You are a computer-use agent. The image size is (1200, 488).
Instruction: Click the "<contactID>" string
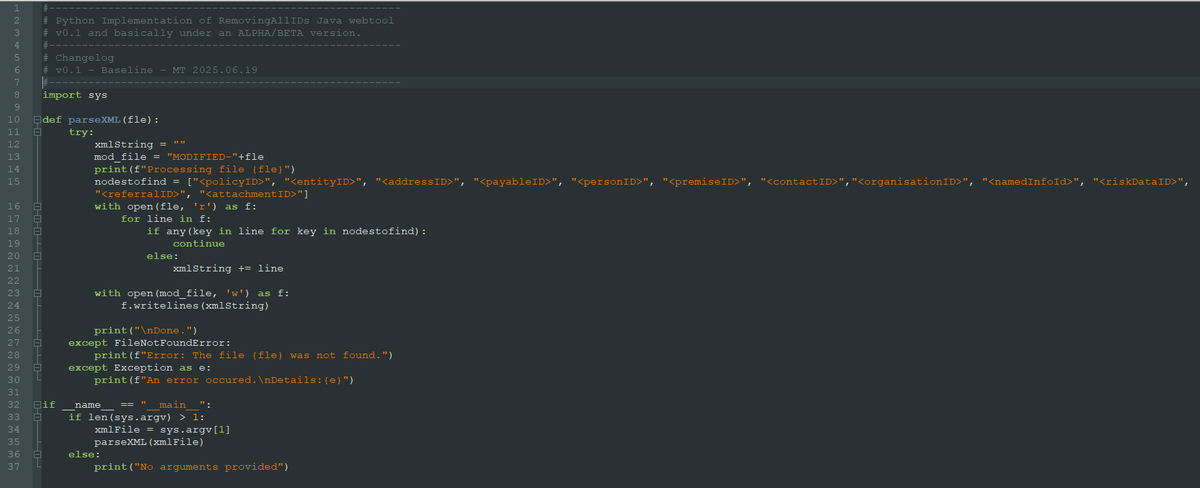pyautogui.click(x=803, y=182)
